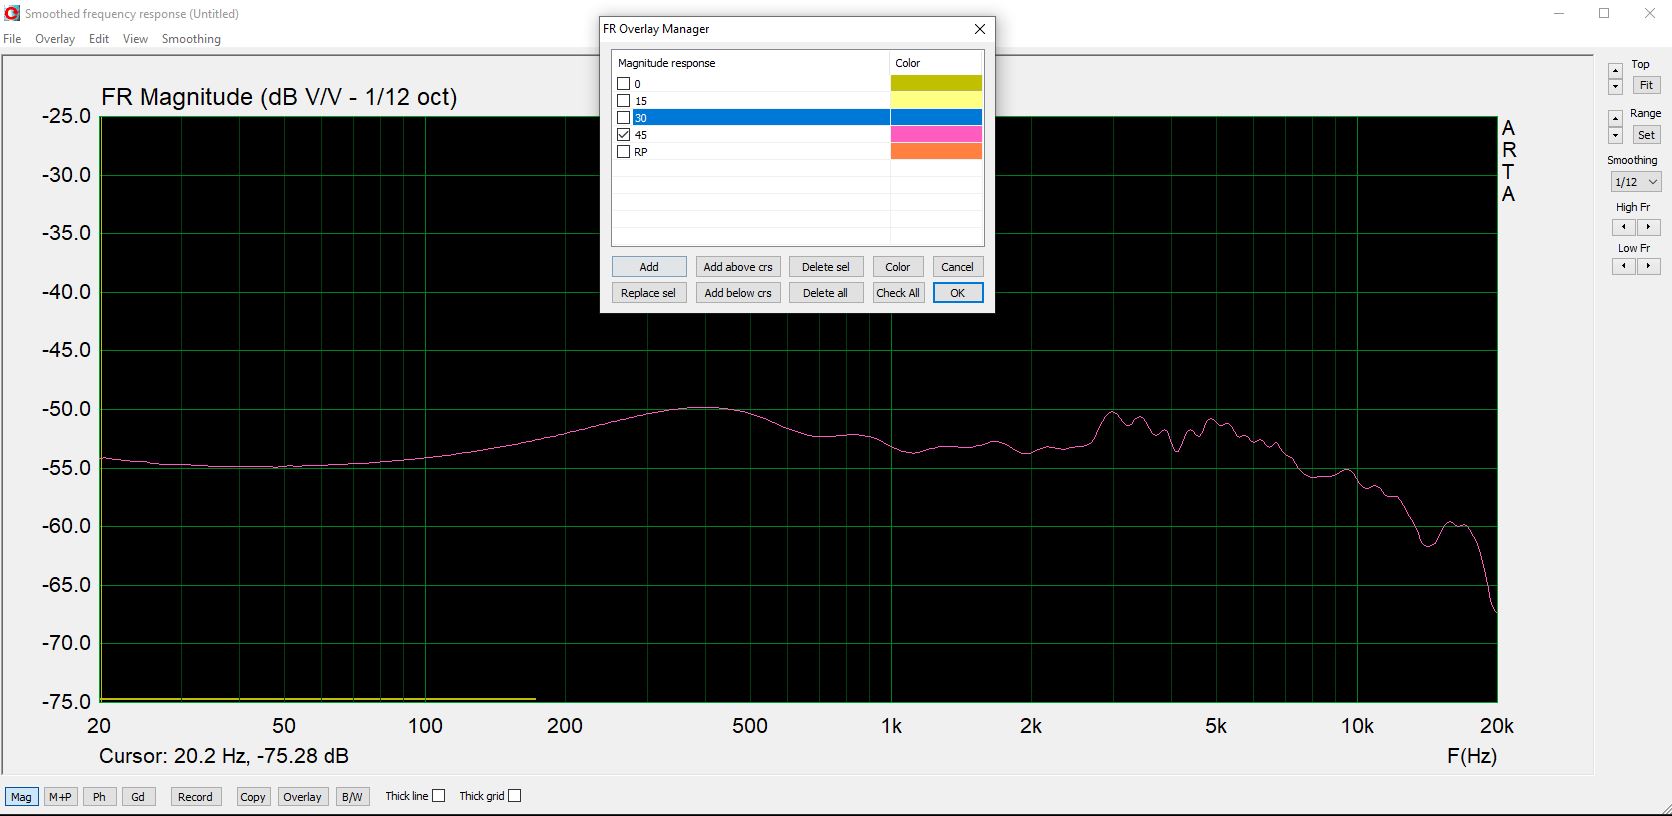Click the Low Fr left arrow

click(x=1624, y=266)
